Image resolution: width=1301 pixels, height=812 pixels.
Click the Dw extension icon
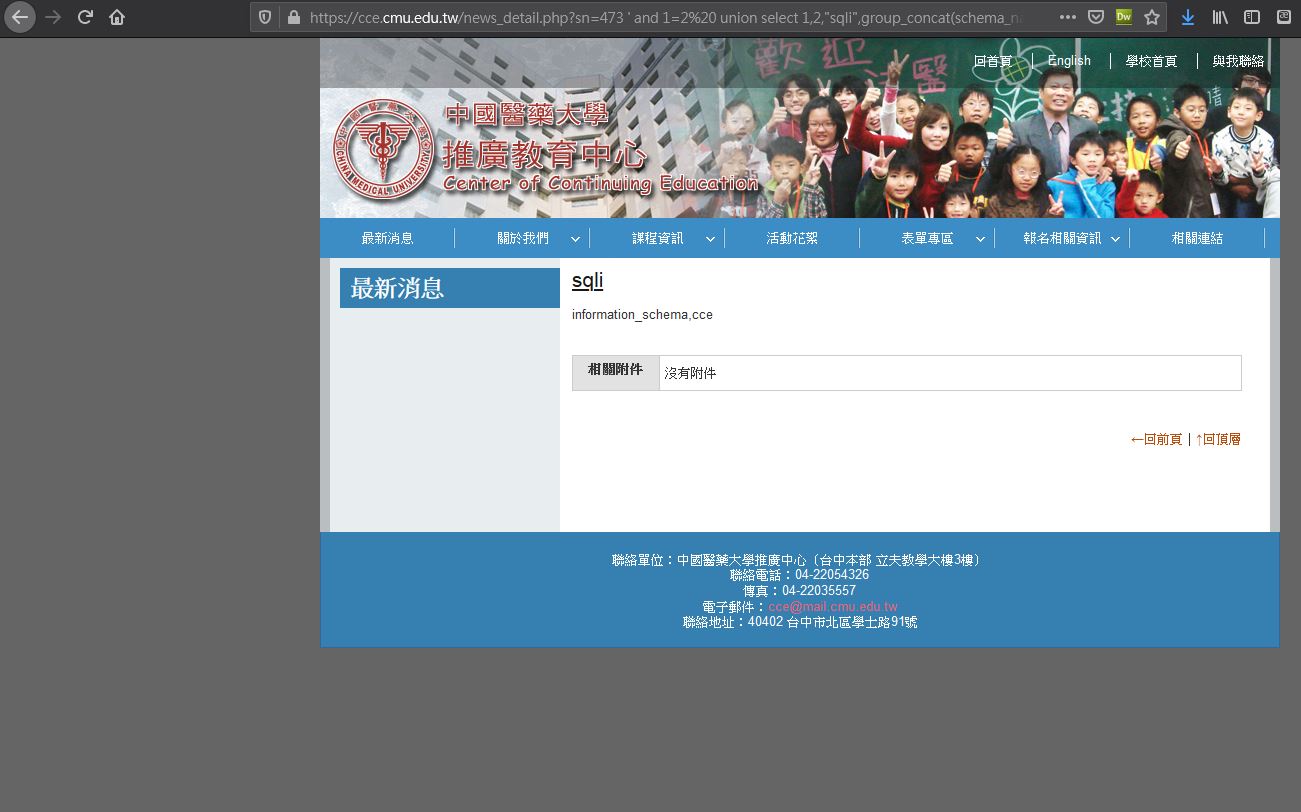click(1124, 17)
